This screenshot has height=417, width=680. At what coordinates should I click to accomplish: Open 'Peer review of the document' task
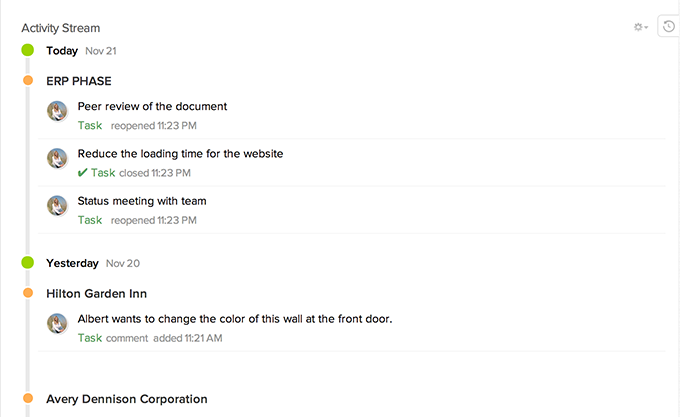[152, 106]
